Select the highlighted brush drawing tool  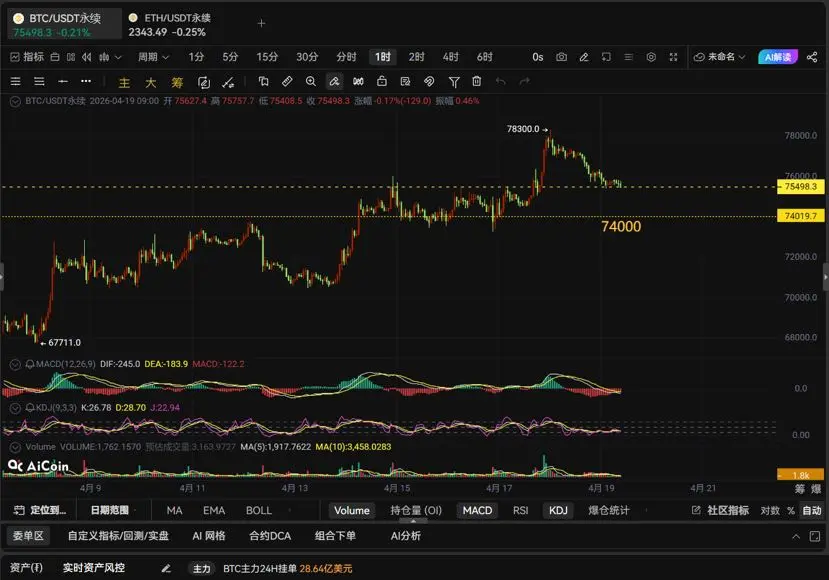click(334, 81)
